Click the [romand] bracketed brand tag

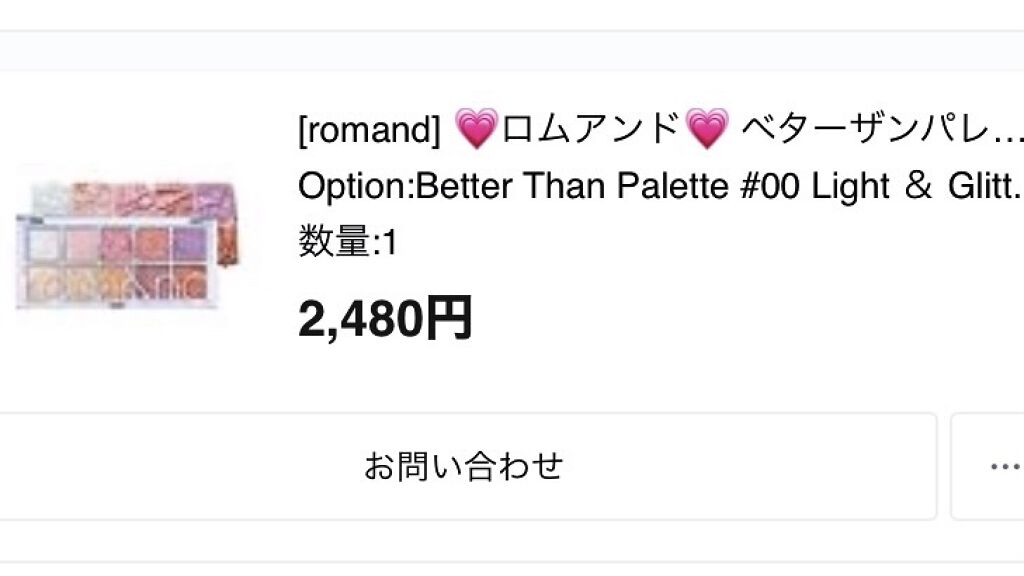pyautogui.click(x=369, y=130)
